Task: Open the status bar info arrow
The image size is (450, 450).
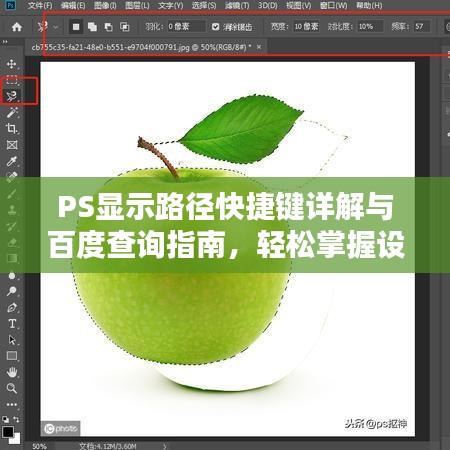Action: (x=165, y=445)
